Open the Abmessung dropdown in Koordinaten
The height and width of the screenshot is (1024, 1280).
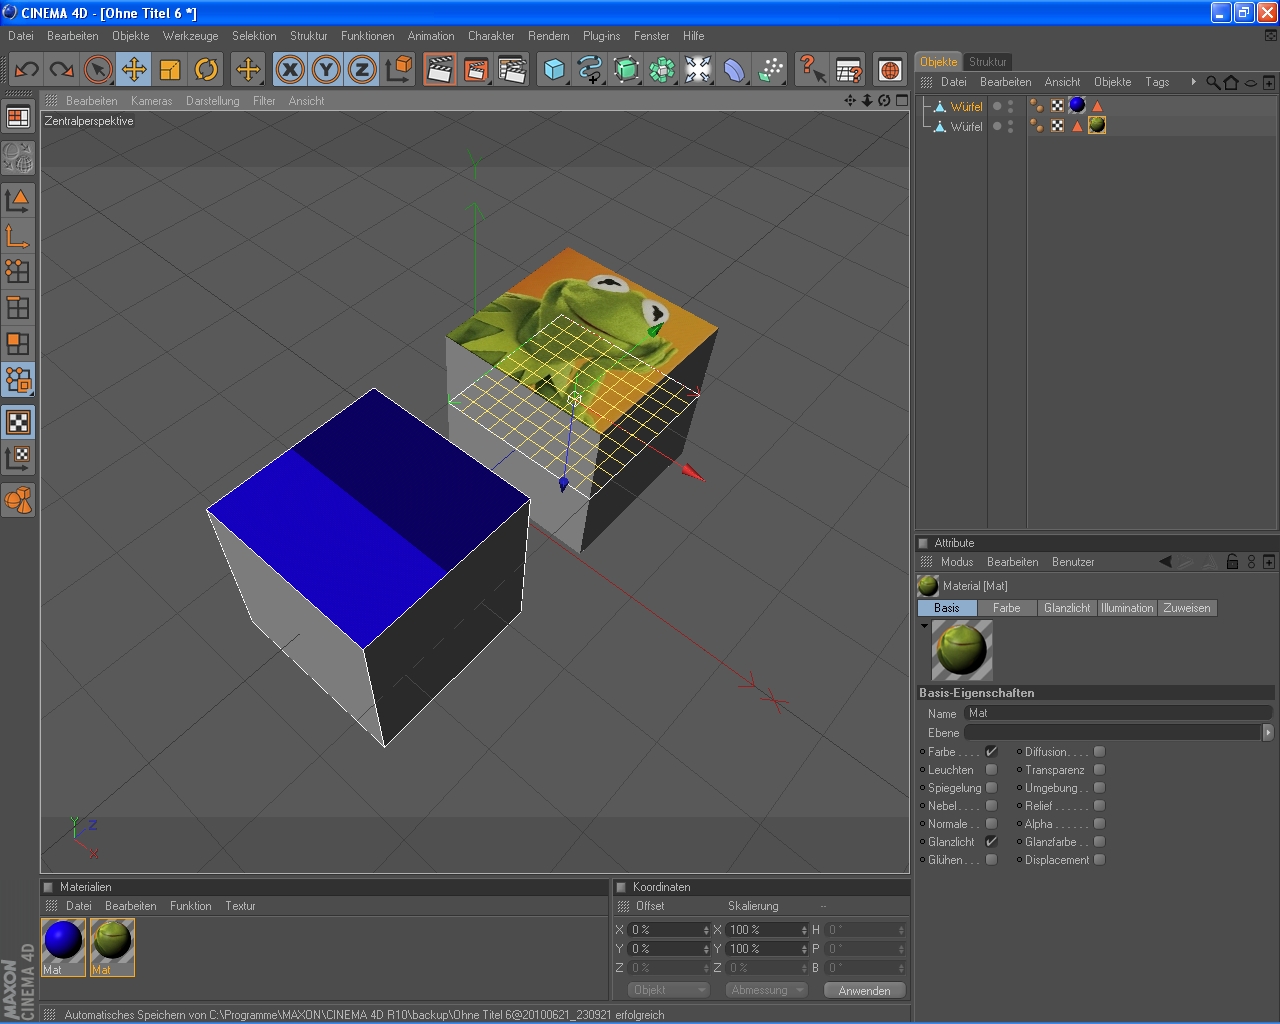(x=767, y=990)
